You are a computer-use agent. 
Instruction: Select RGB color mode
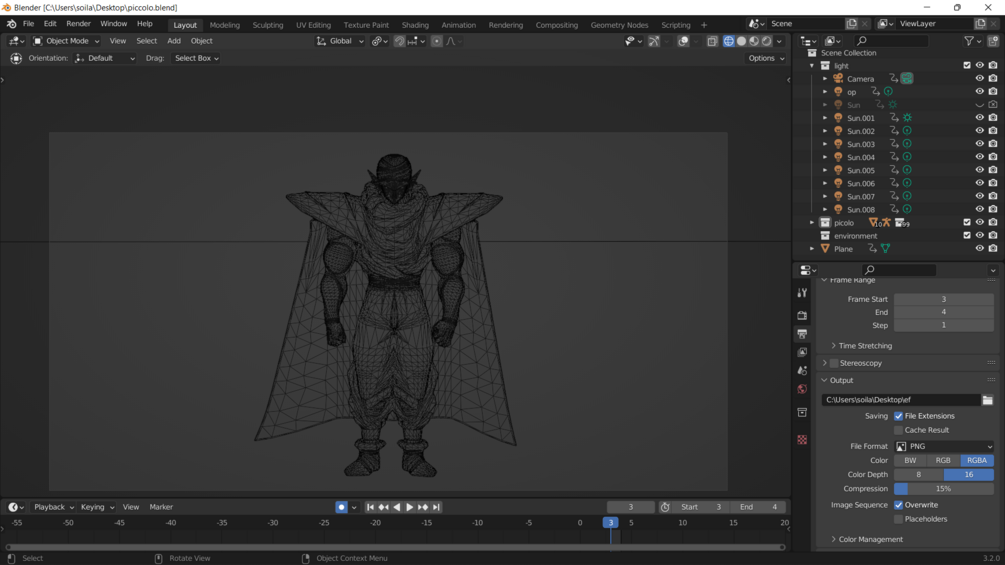click(x=943, y=461)
